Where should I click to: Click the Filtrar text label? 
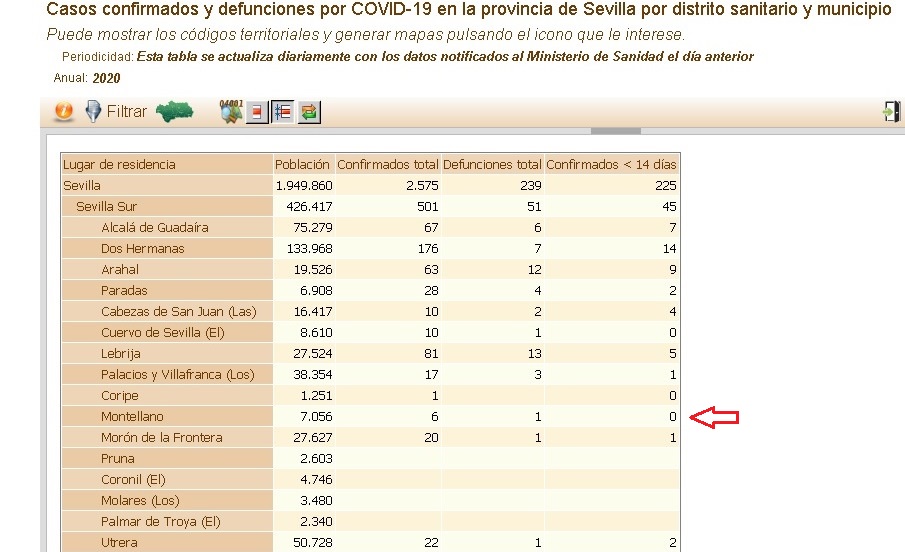127,112
